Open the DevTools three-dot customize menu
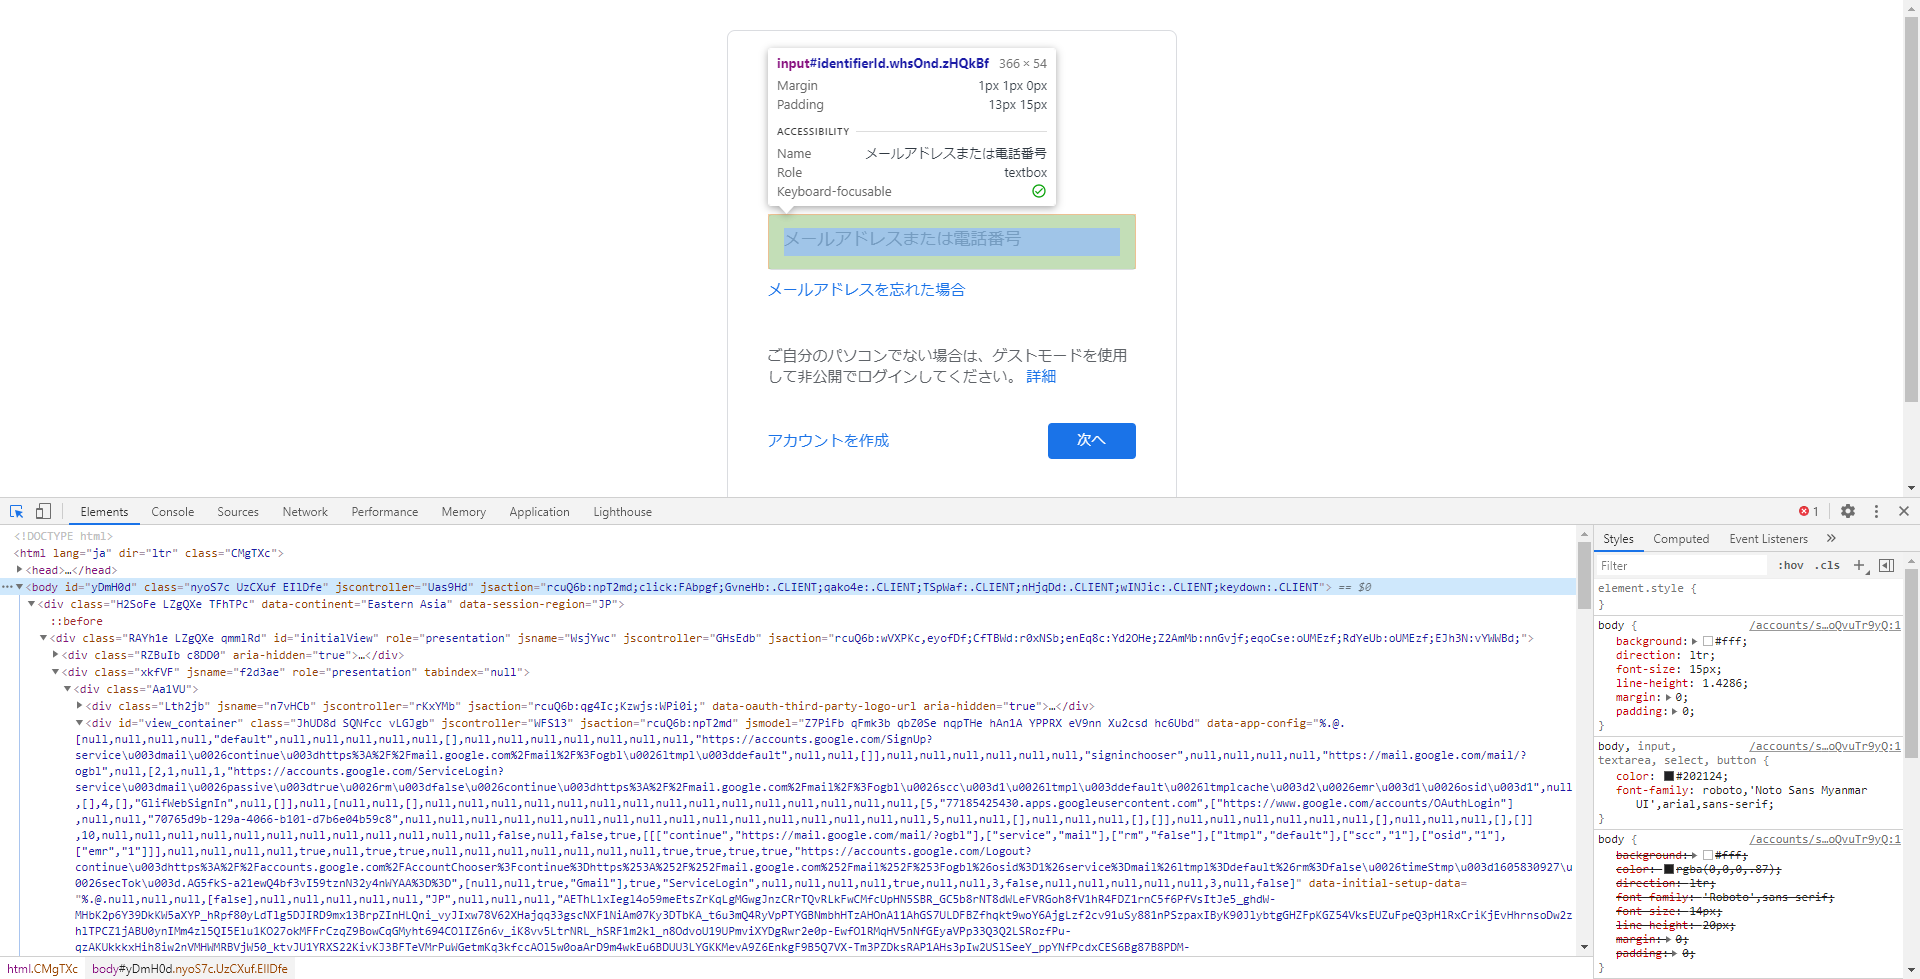Viewport: 1920px width, 979px height. pyautogui.click(x=1876, y=511)
